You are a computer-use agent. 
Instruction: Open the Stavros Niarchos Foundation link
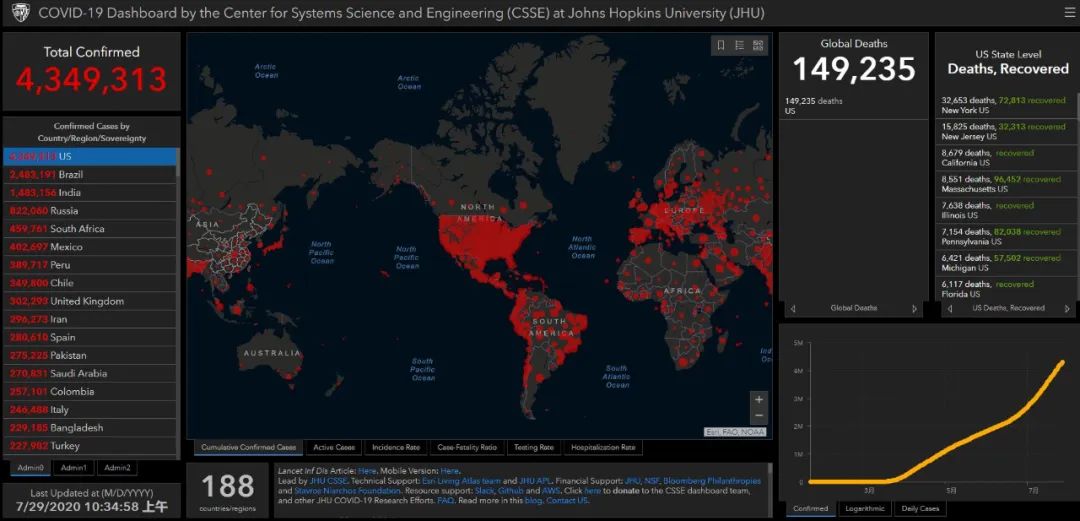[x=348, y=491]
